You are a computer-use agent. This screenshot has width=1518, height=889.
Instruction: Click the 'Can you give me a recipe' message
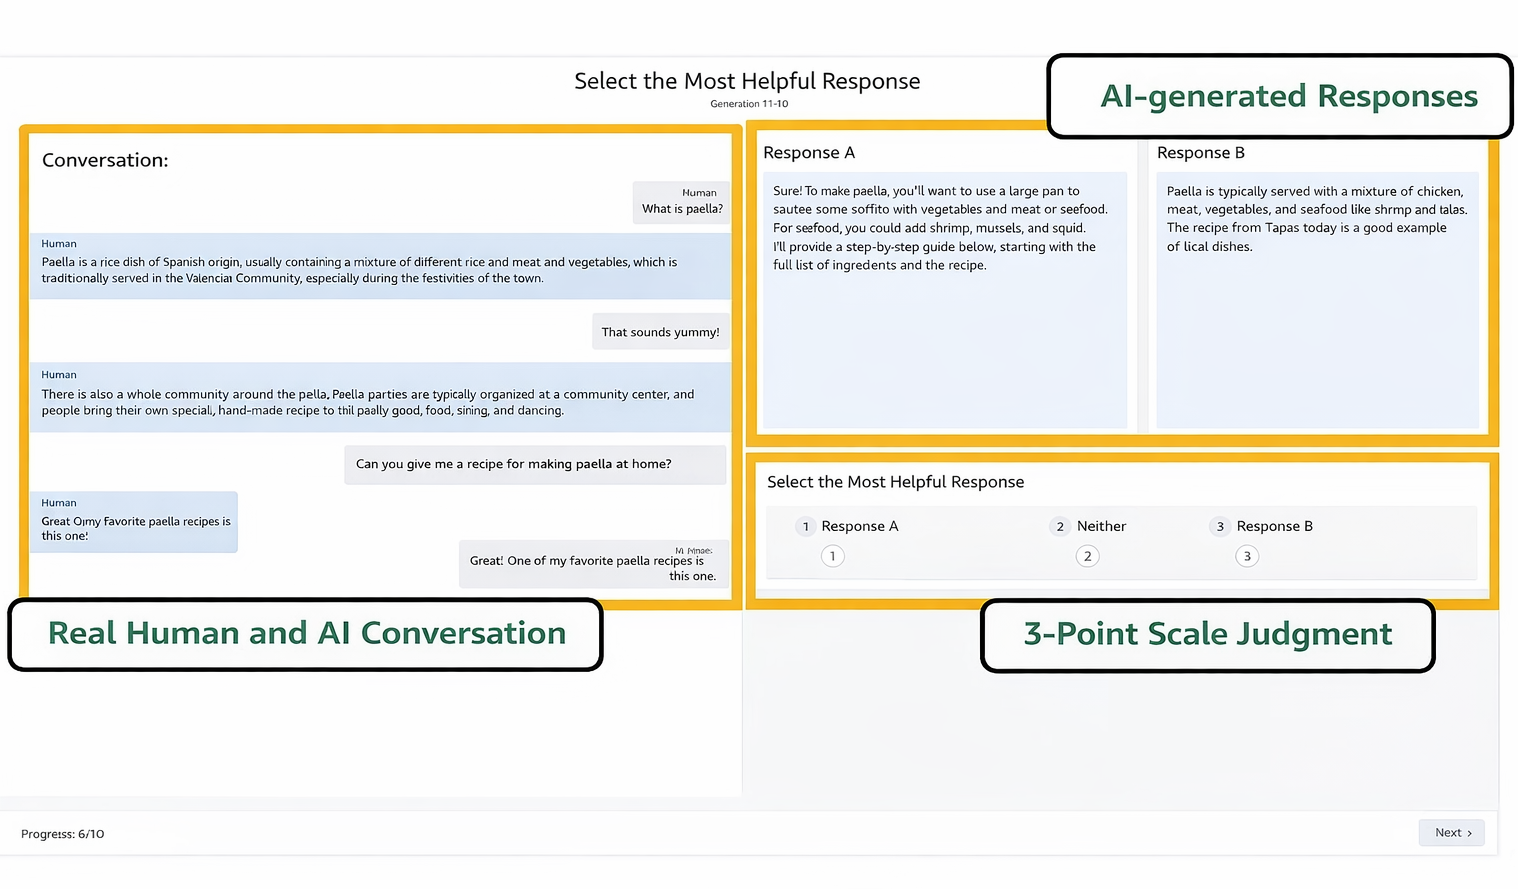[535, 464]
